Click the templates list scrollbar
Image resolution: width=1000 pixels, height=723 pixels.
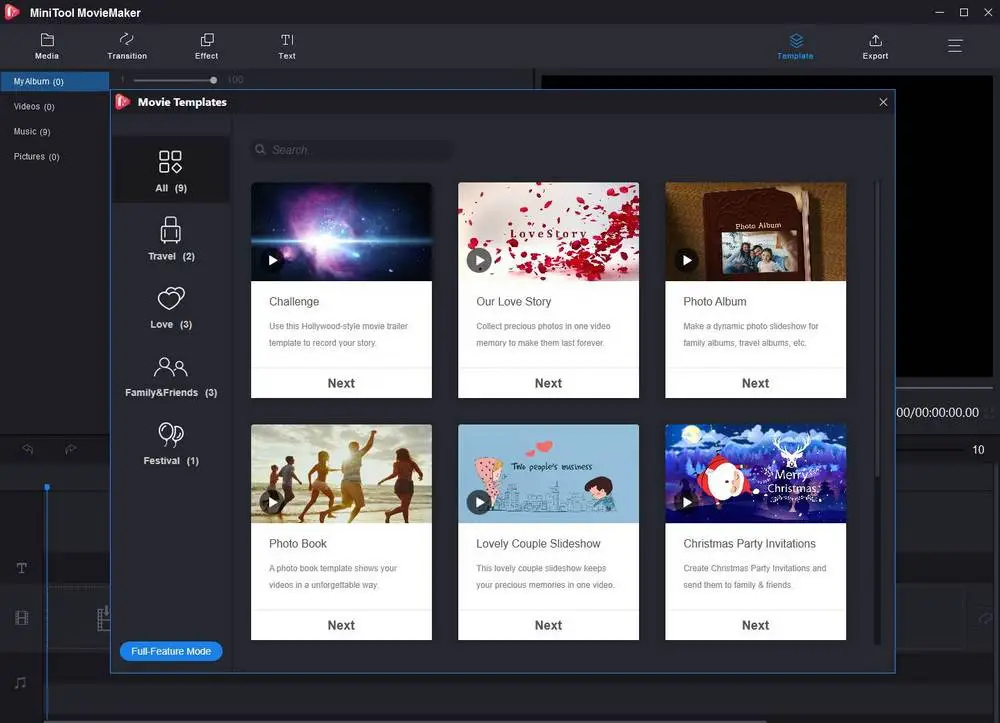pos(878,328)
